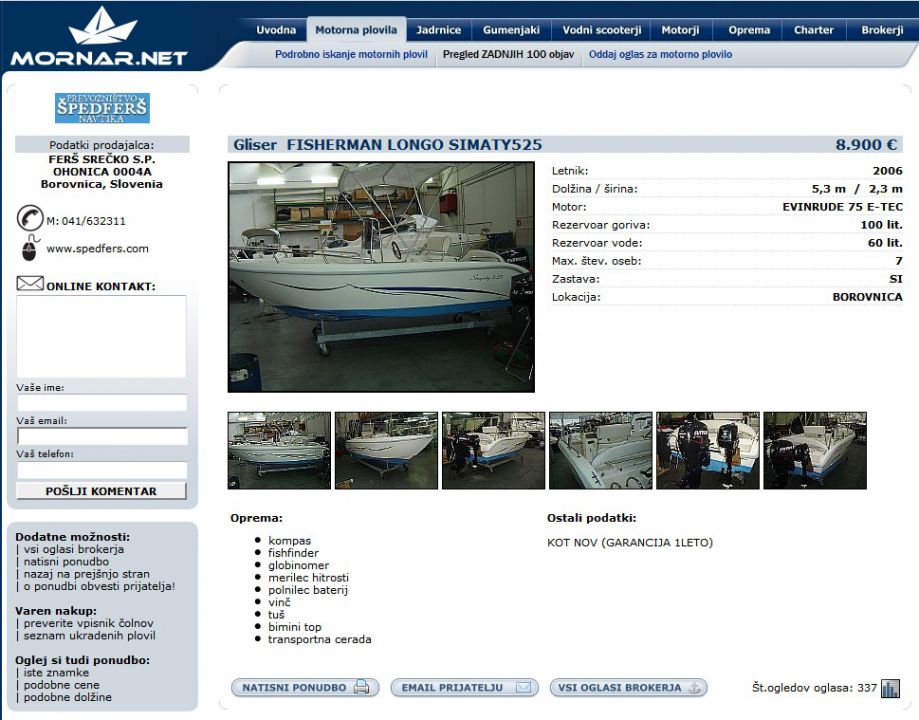Open the first boat thumbnail on trailer
919x720 pixels.
click(x=279, y=450)
